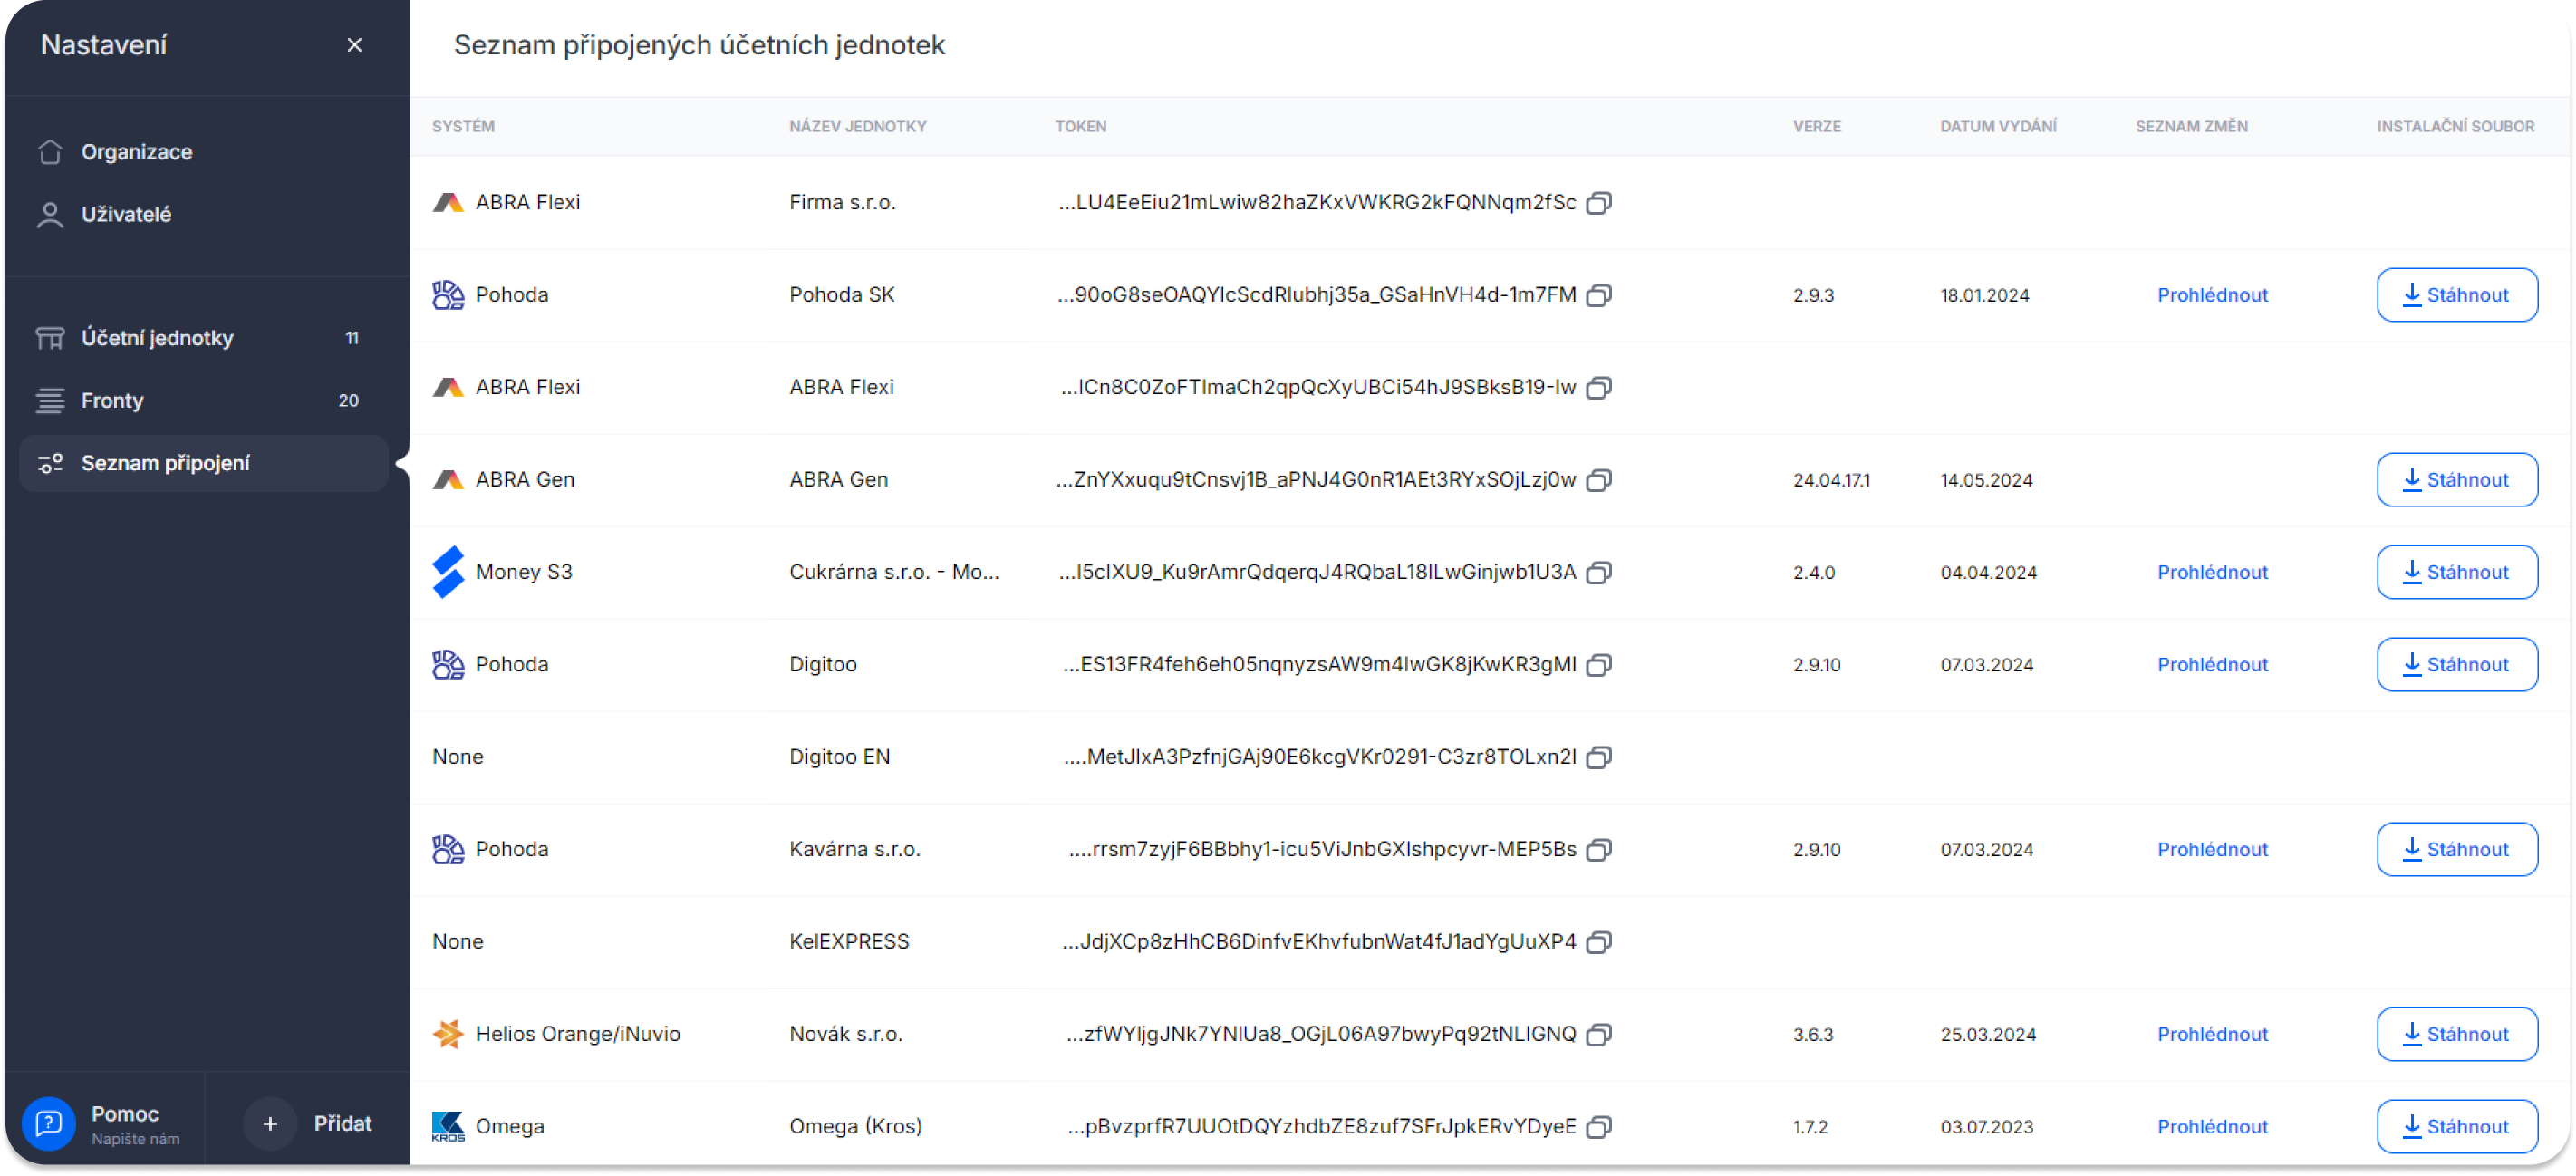
Task: Select the KelEXPRESS unit name
Action: click(849, 942)
